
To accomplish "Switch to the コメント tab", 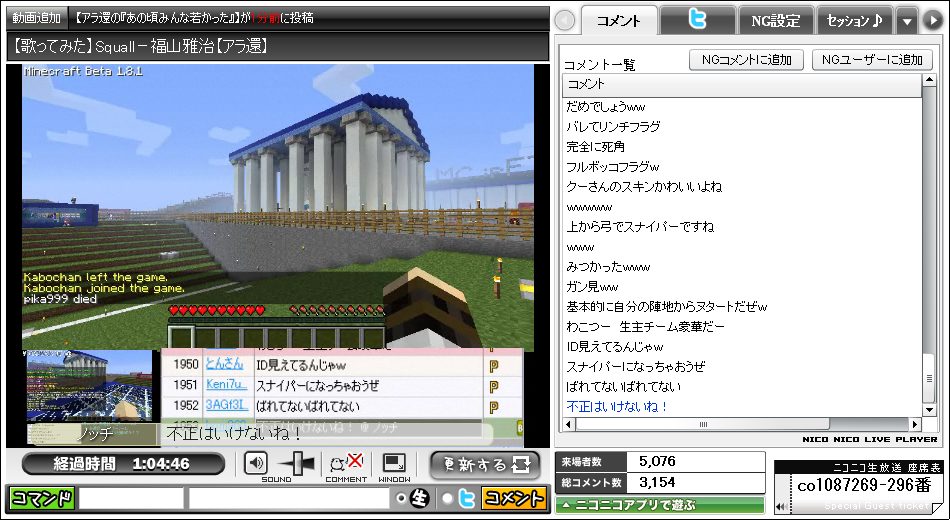I will click(619, 21).
